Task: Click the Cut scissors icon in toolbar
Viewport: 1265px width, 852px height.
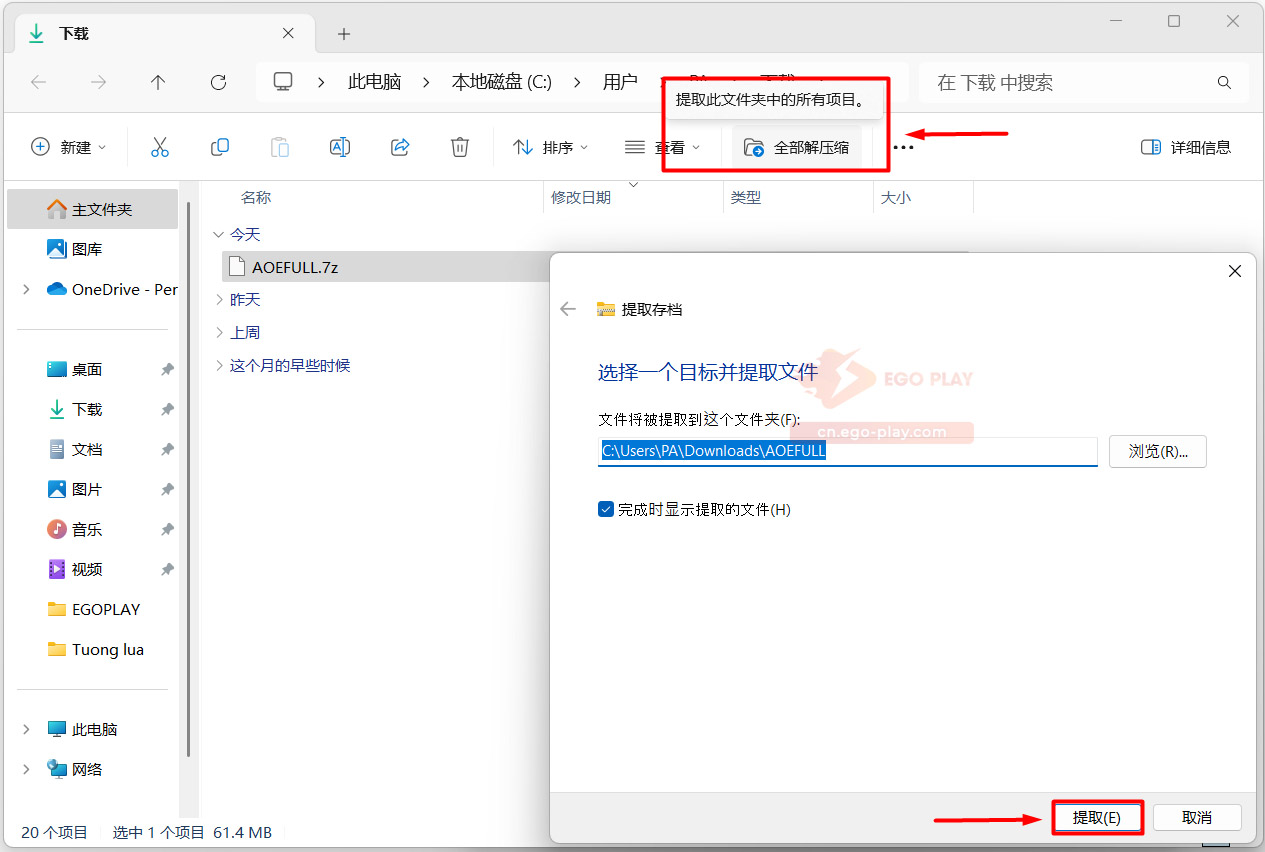Action: [x=159, y=147]
